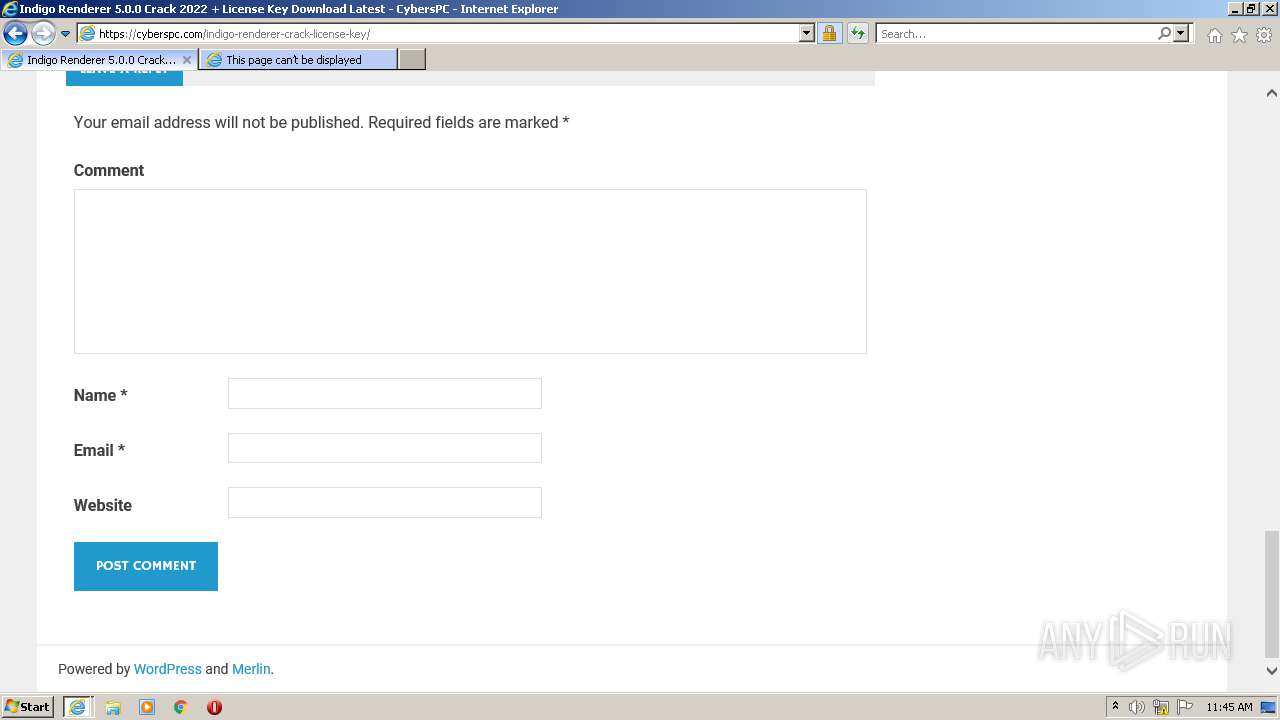1280x720 pixels.
Task: Open Favorites star icon
Action: click(1239, 35)
